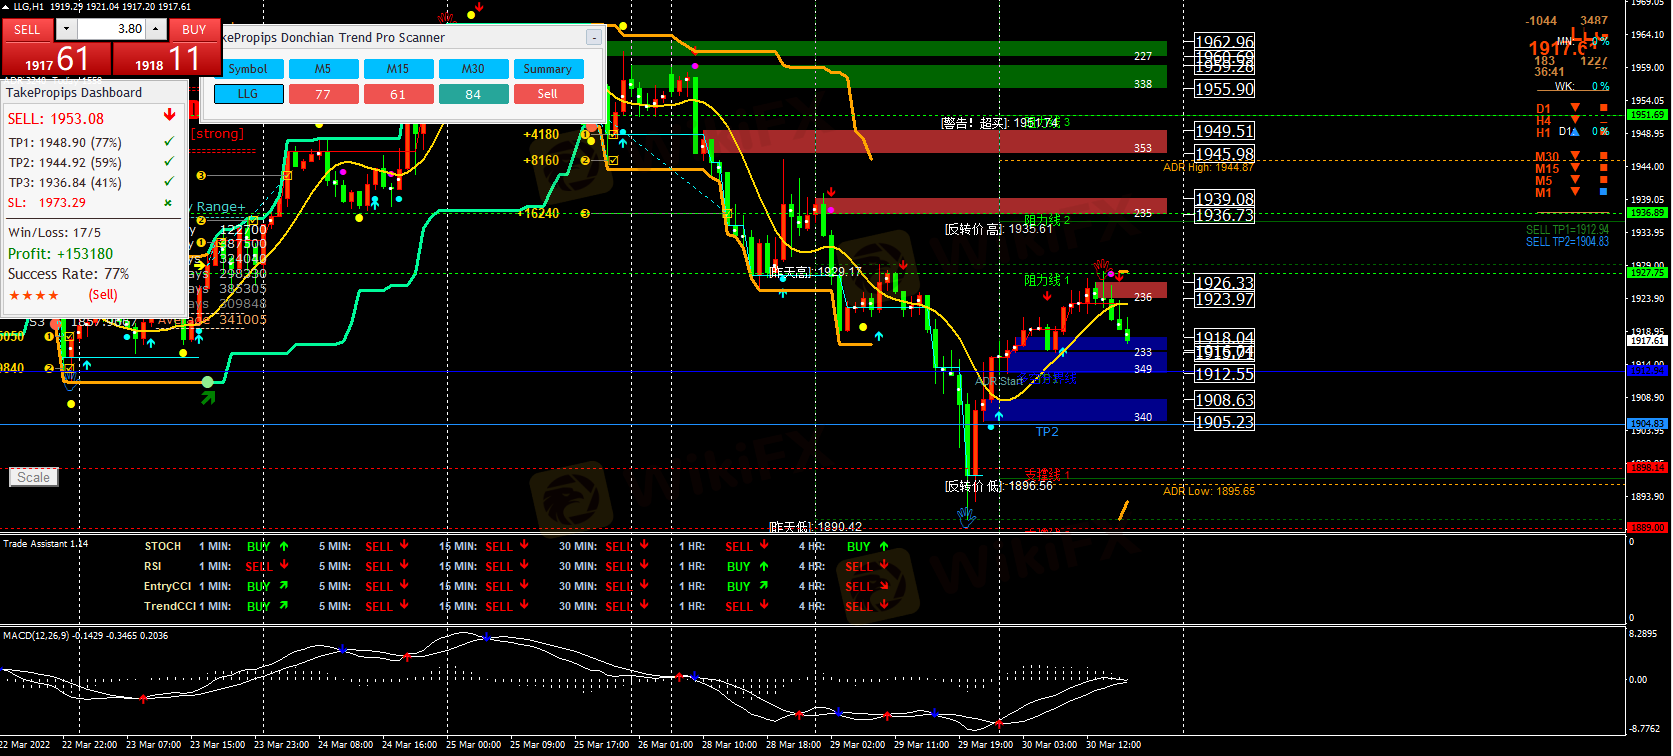
Task: Click the STOCH 1 MIN green up arrow
Action: [284, 546]
